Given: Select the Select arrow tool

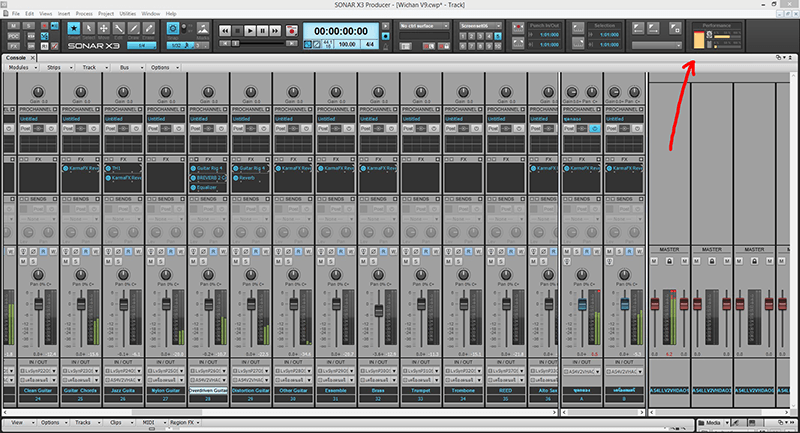Looking at the screenshot, I should 89,29.
